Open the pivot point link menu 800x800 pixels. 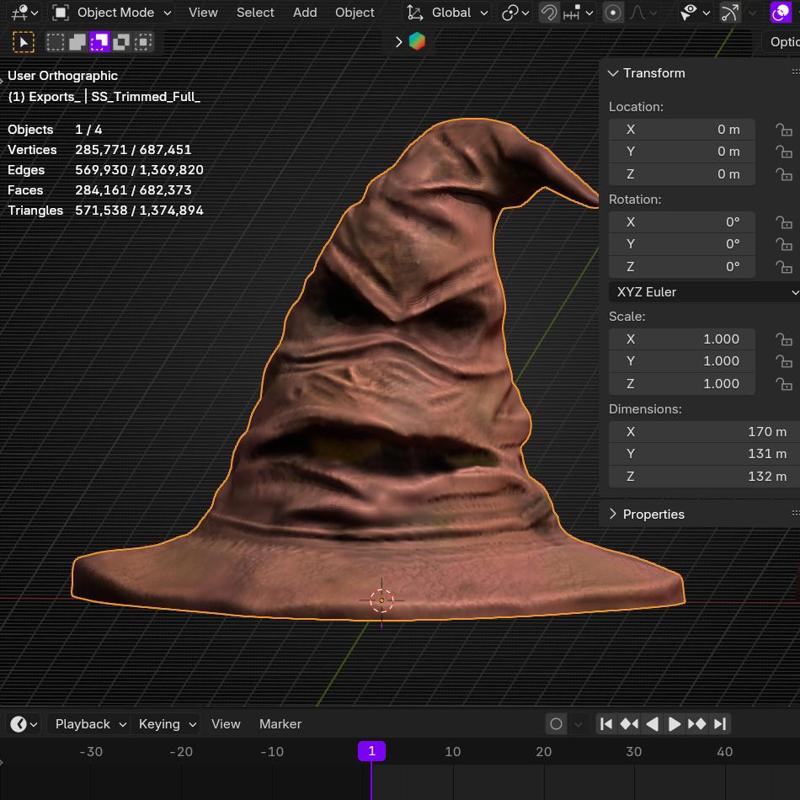pyautogui.click(x=516, y=13)
